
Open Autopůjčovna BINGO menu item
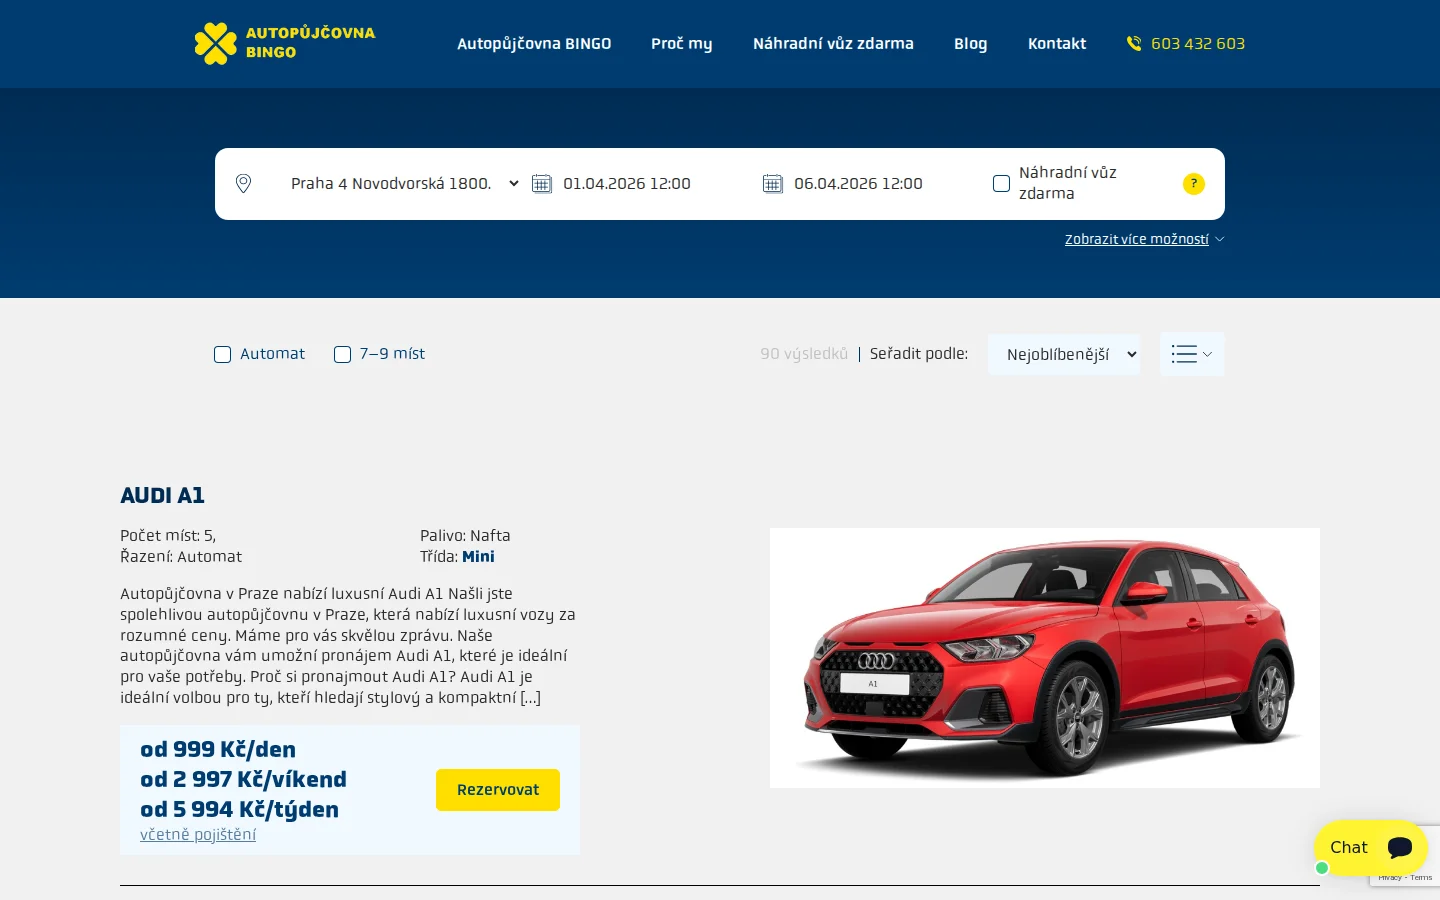point(534,43)
